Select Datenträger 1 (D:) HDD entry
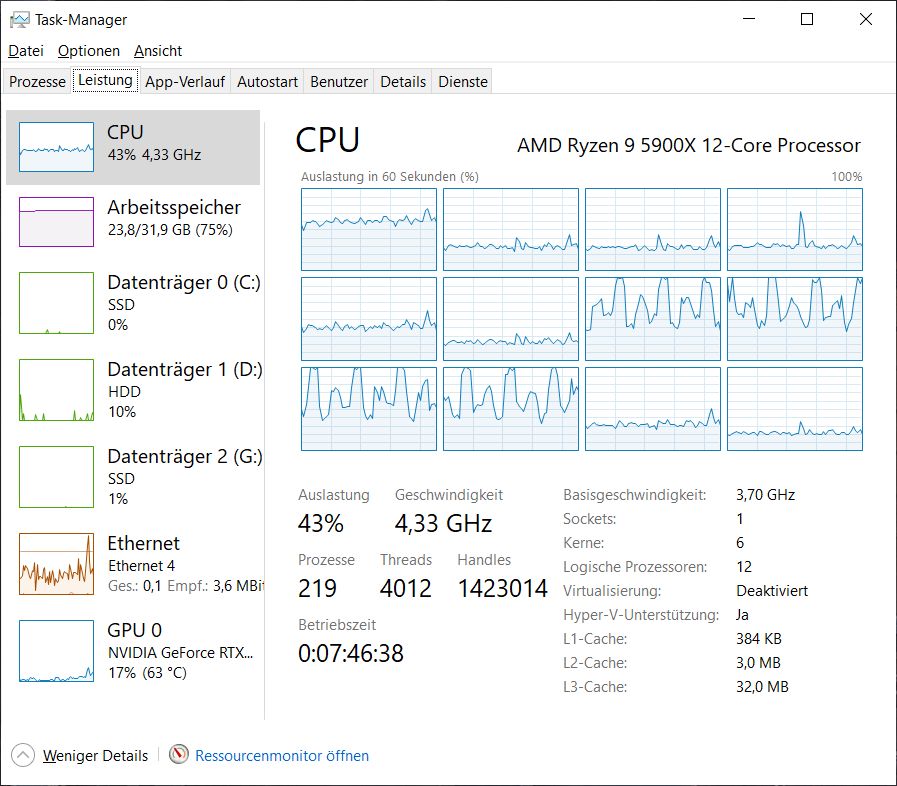This screenshot has width=897, height=786. click(56, 390)
